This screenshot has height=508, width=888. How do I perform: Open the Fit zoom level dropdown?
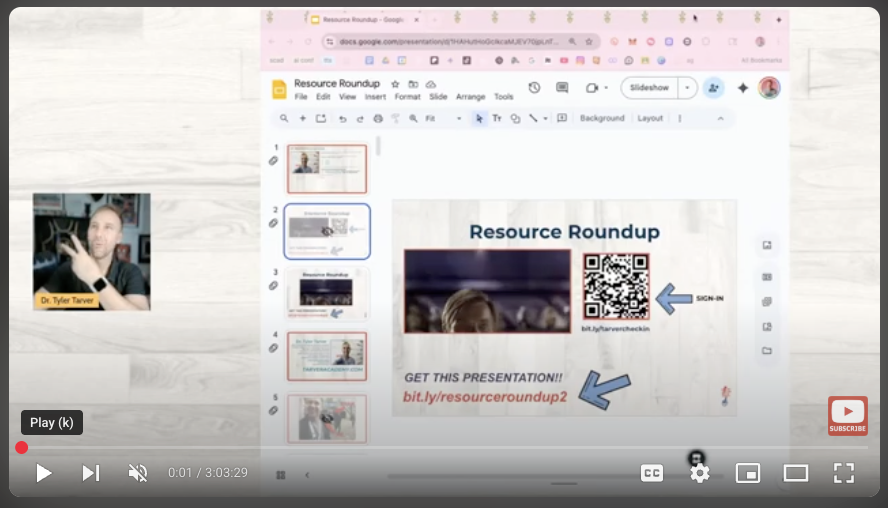tap(443, 118)
